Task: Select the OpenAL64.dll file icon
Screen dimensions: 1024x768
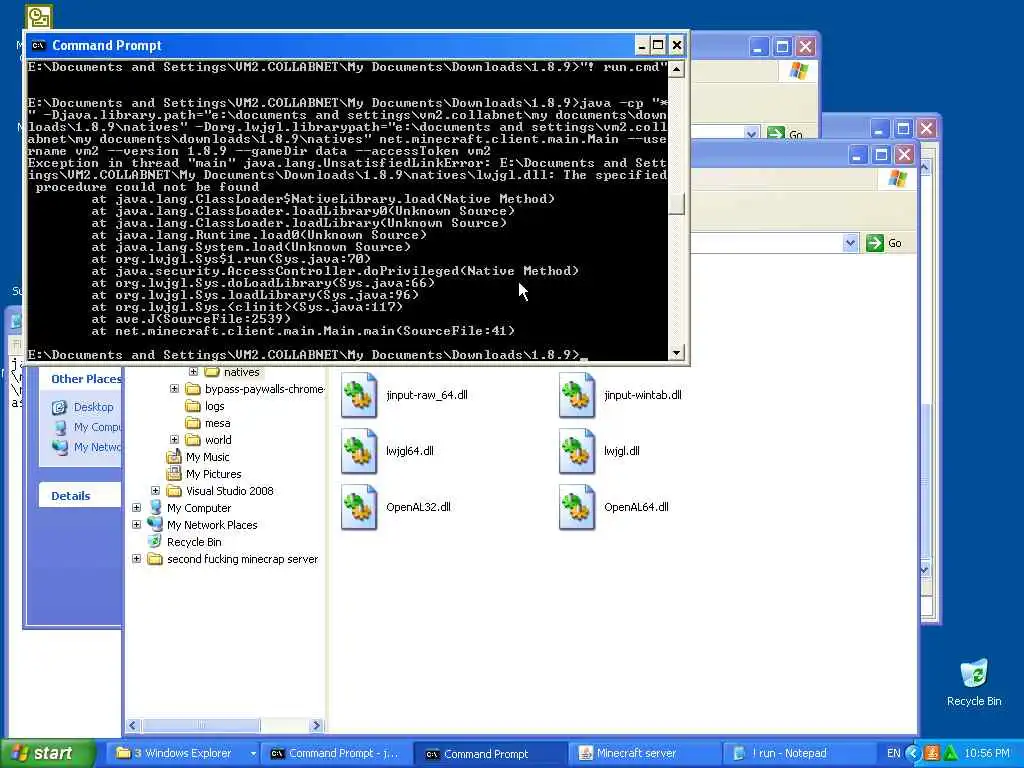Action: pyautogui.click(x=577, y=507)
